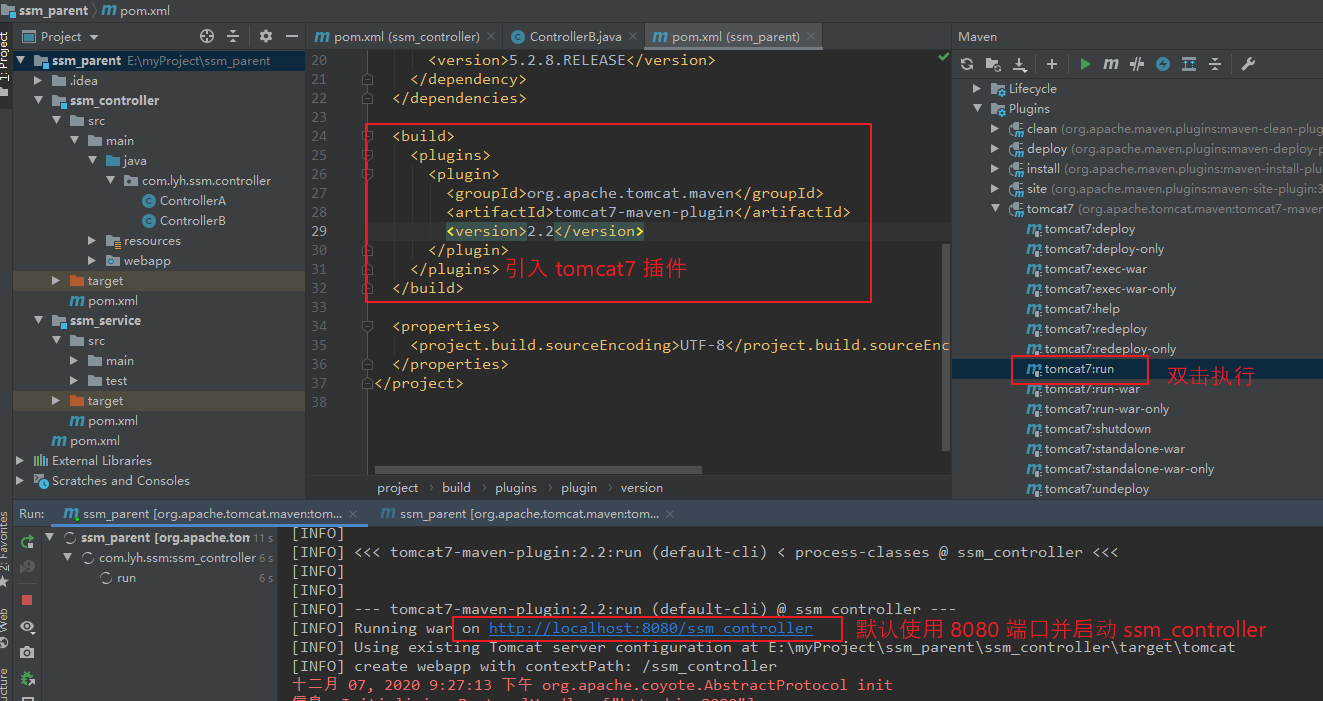The image size is (1323, 701).
Task: Collapse the tomcat7 plugin node
Action: pos(995,209)
